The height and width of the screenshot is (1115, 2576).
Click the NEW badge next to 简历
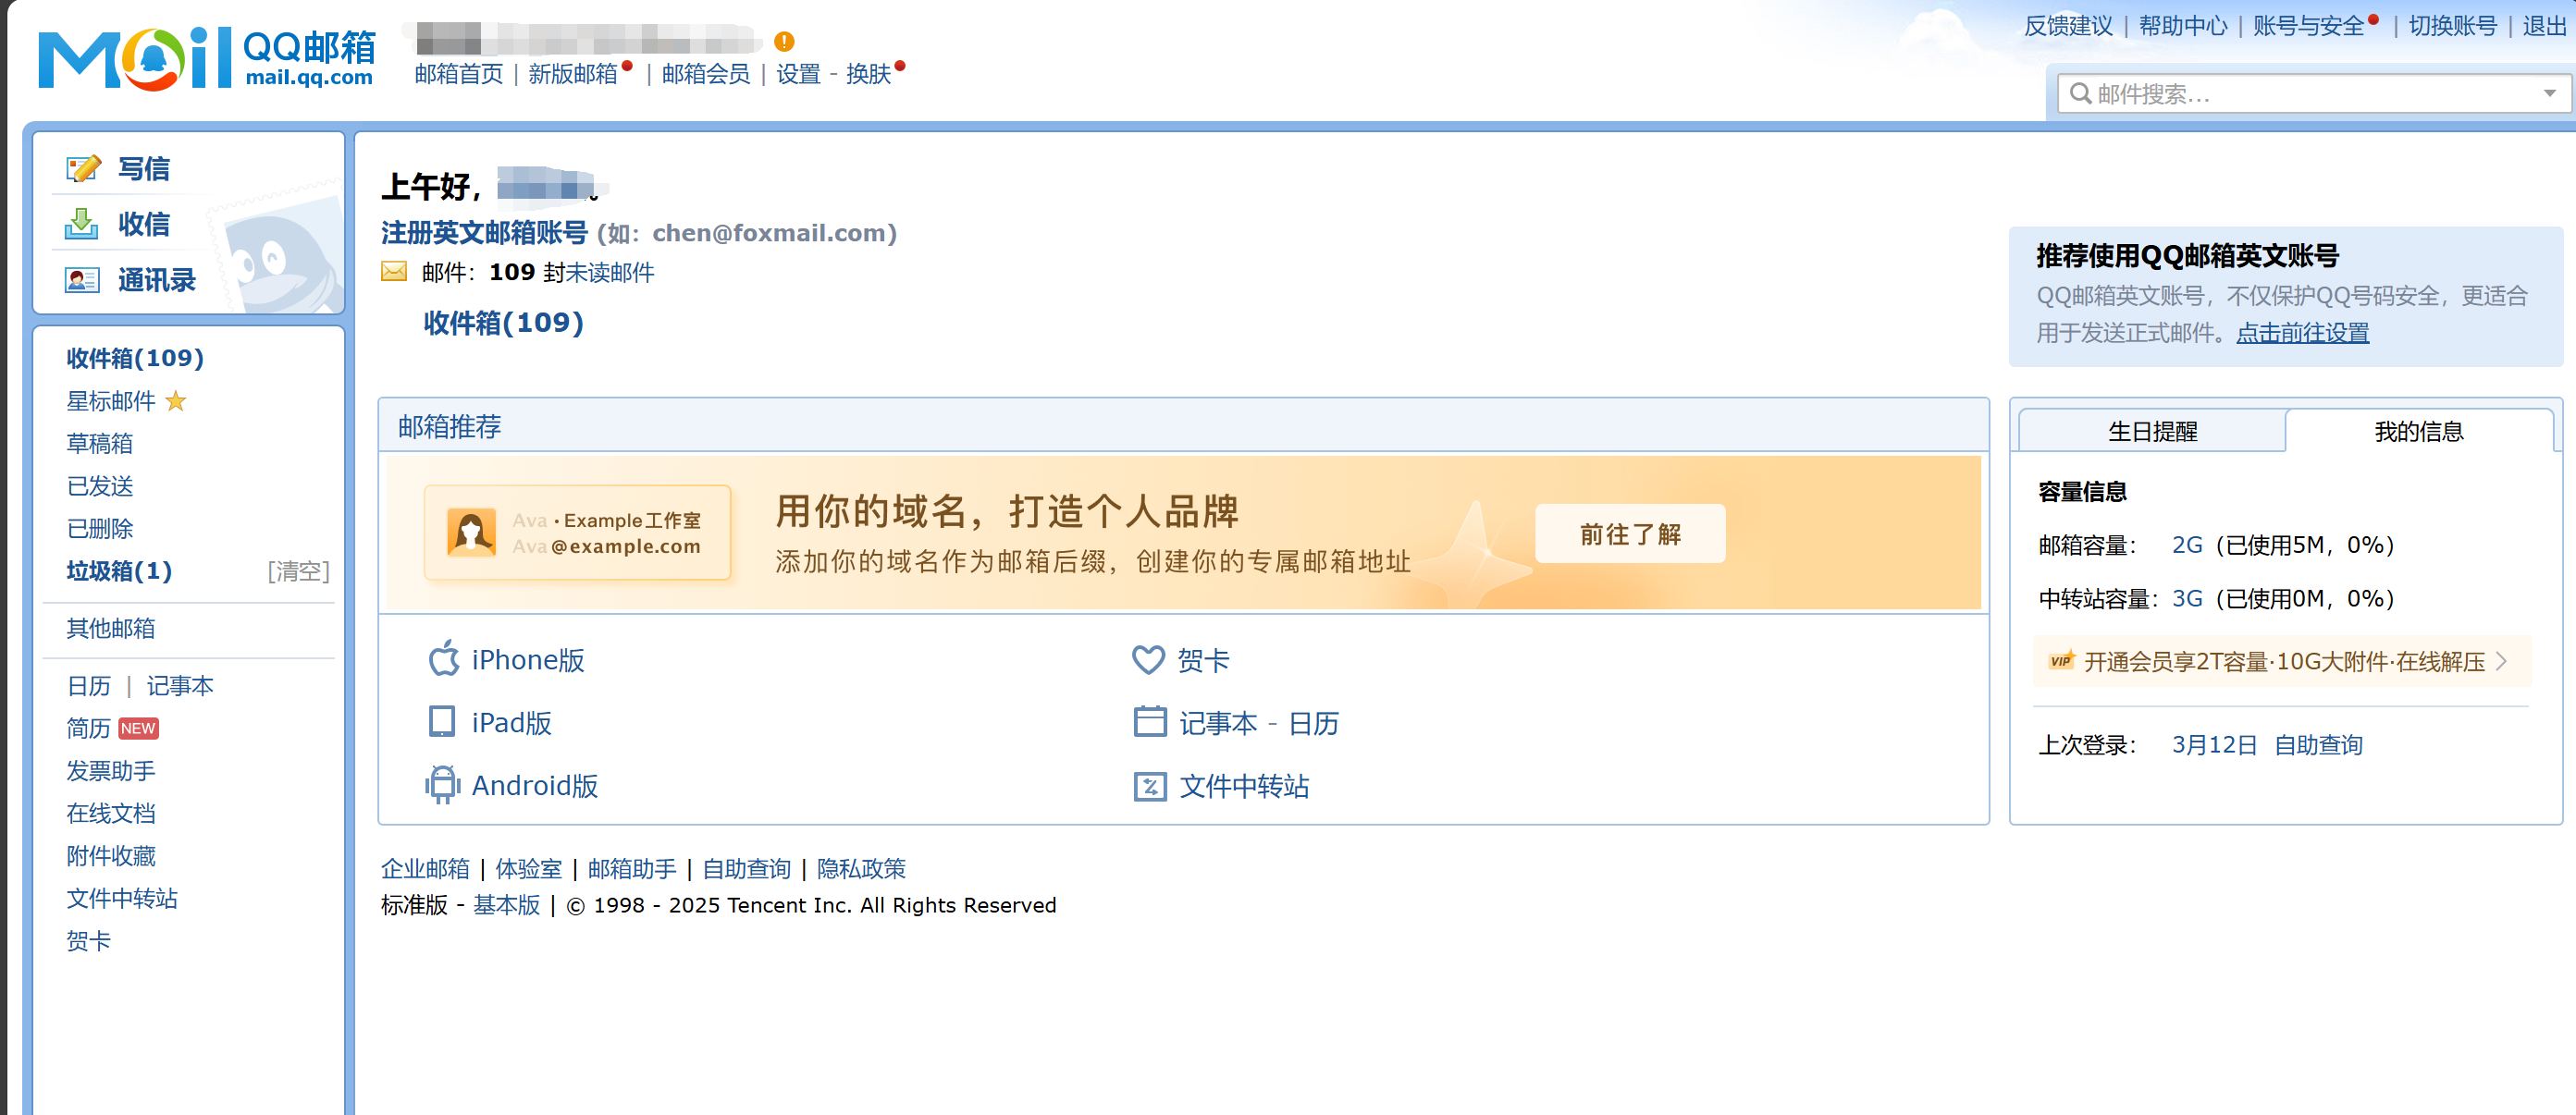click(138, 728)
